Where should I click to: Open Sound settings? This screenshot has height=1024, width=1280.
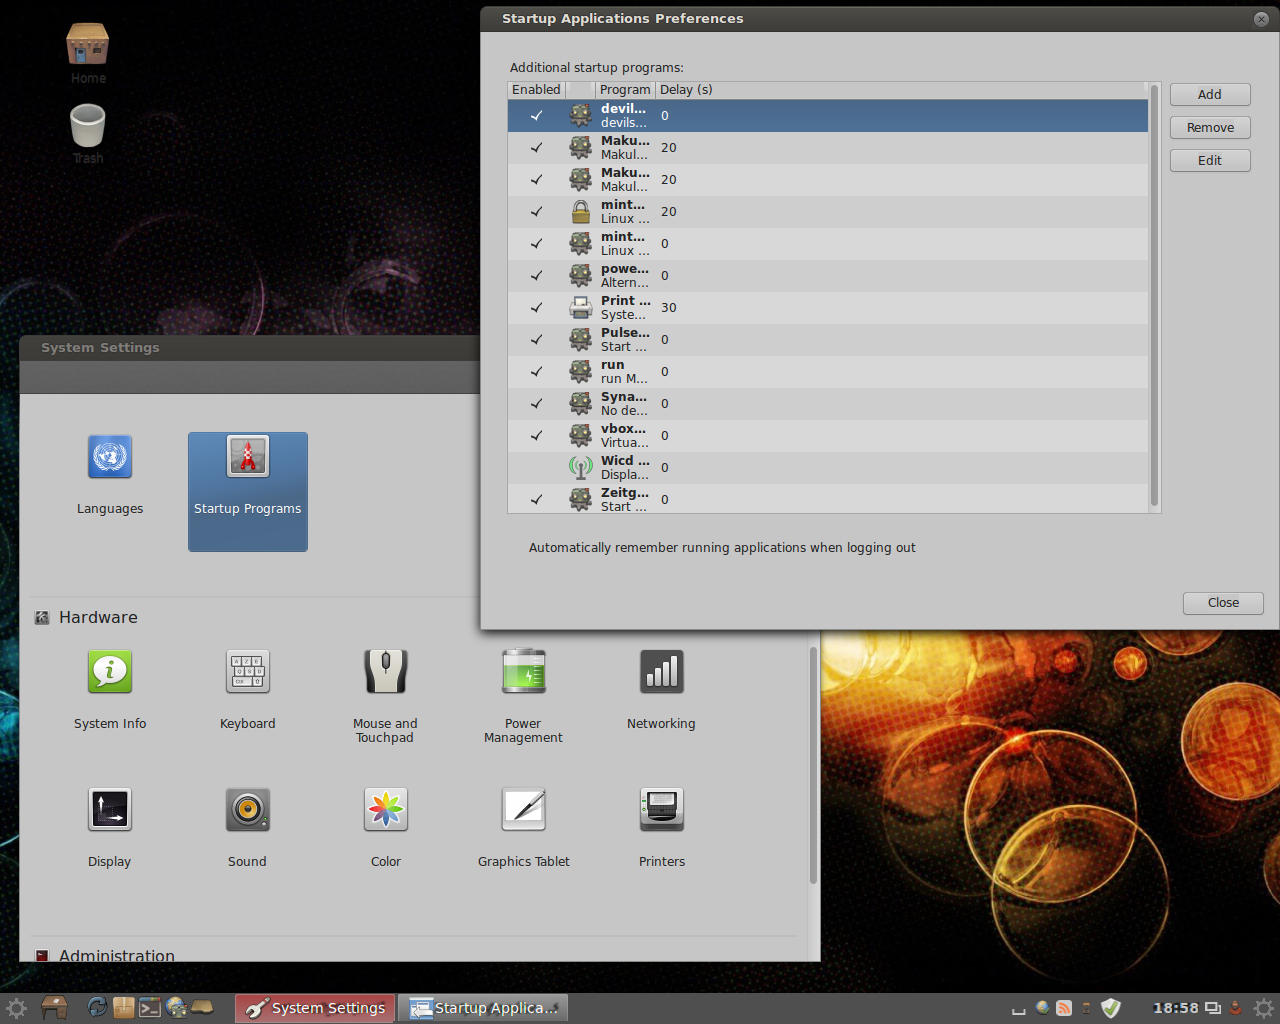248,828
